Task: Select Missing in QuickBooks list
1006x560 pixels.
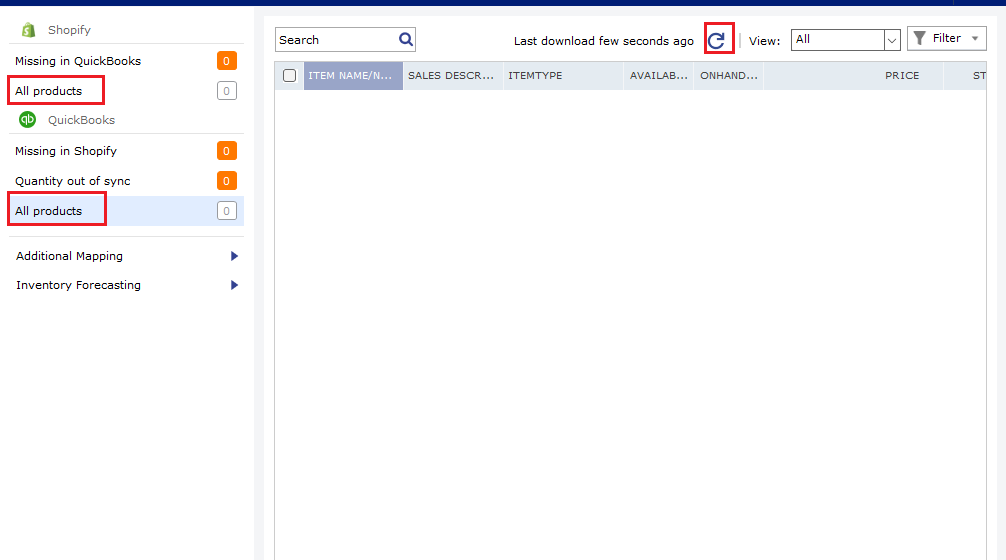Action: click(x=126, y=61)
